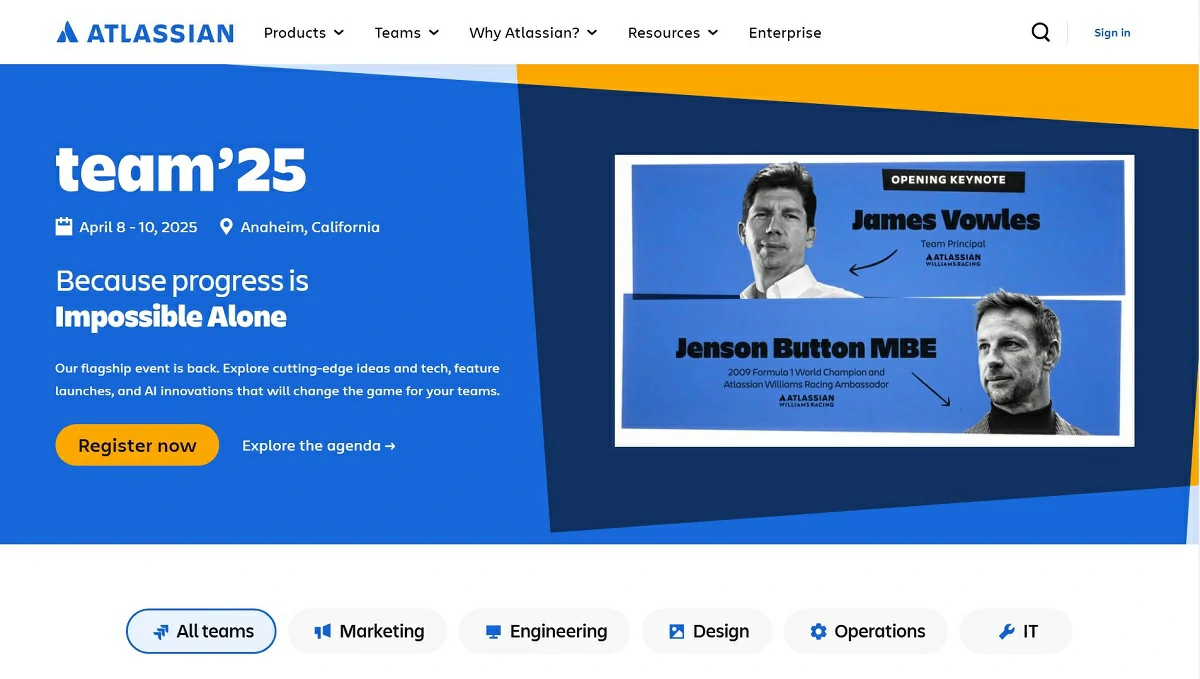
Task: Click the calendar icon beside April 8 - 10
Action: point(64,226)
